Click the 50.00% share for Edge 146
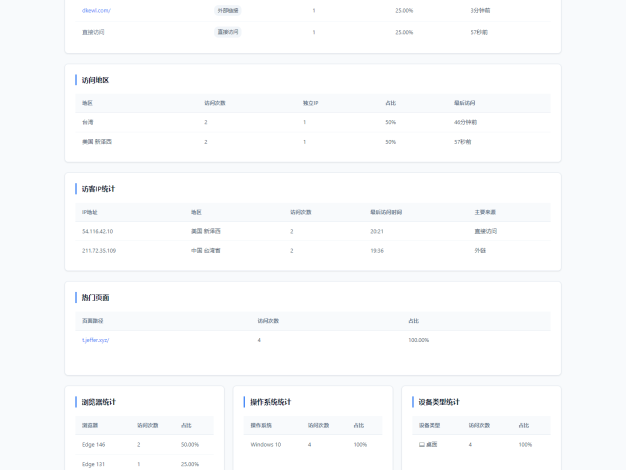The image size is (626, 470). (190, 444)
